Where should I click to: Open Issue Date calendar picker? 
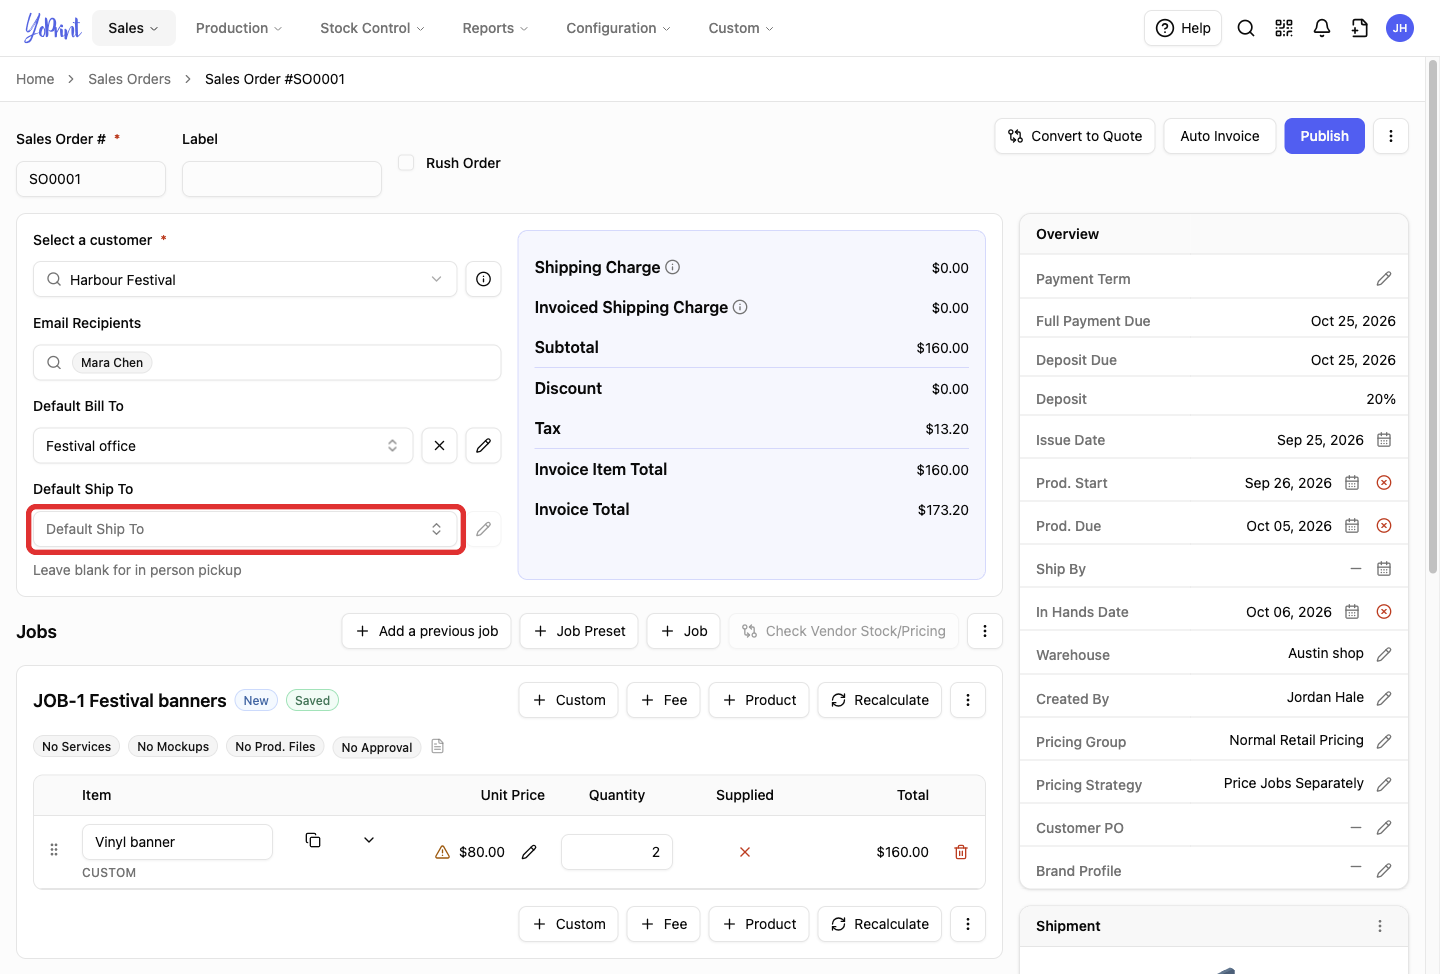1384,440
